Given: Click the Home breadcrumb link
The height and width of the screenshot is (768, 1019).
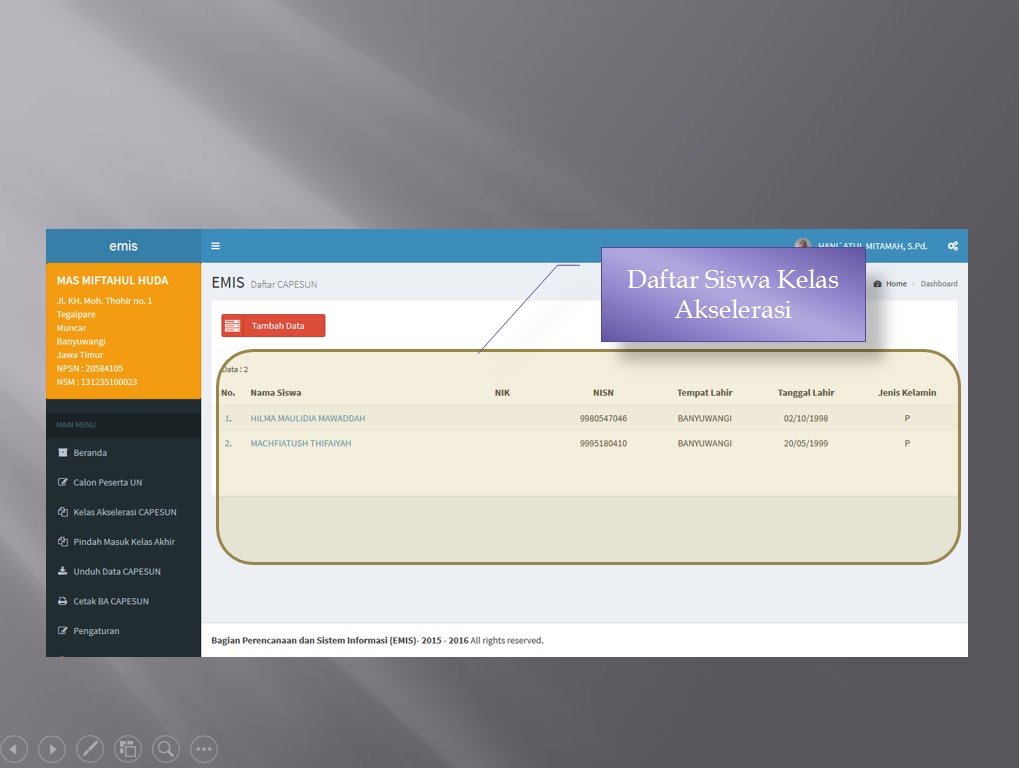Looking at the screenshot, I should [896, 284].
